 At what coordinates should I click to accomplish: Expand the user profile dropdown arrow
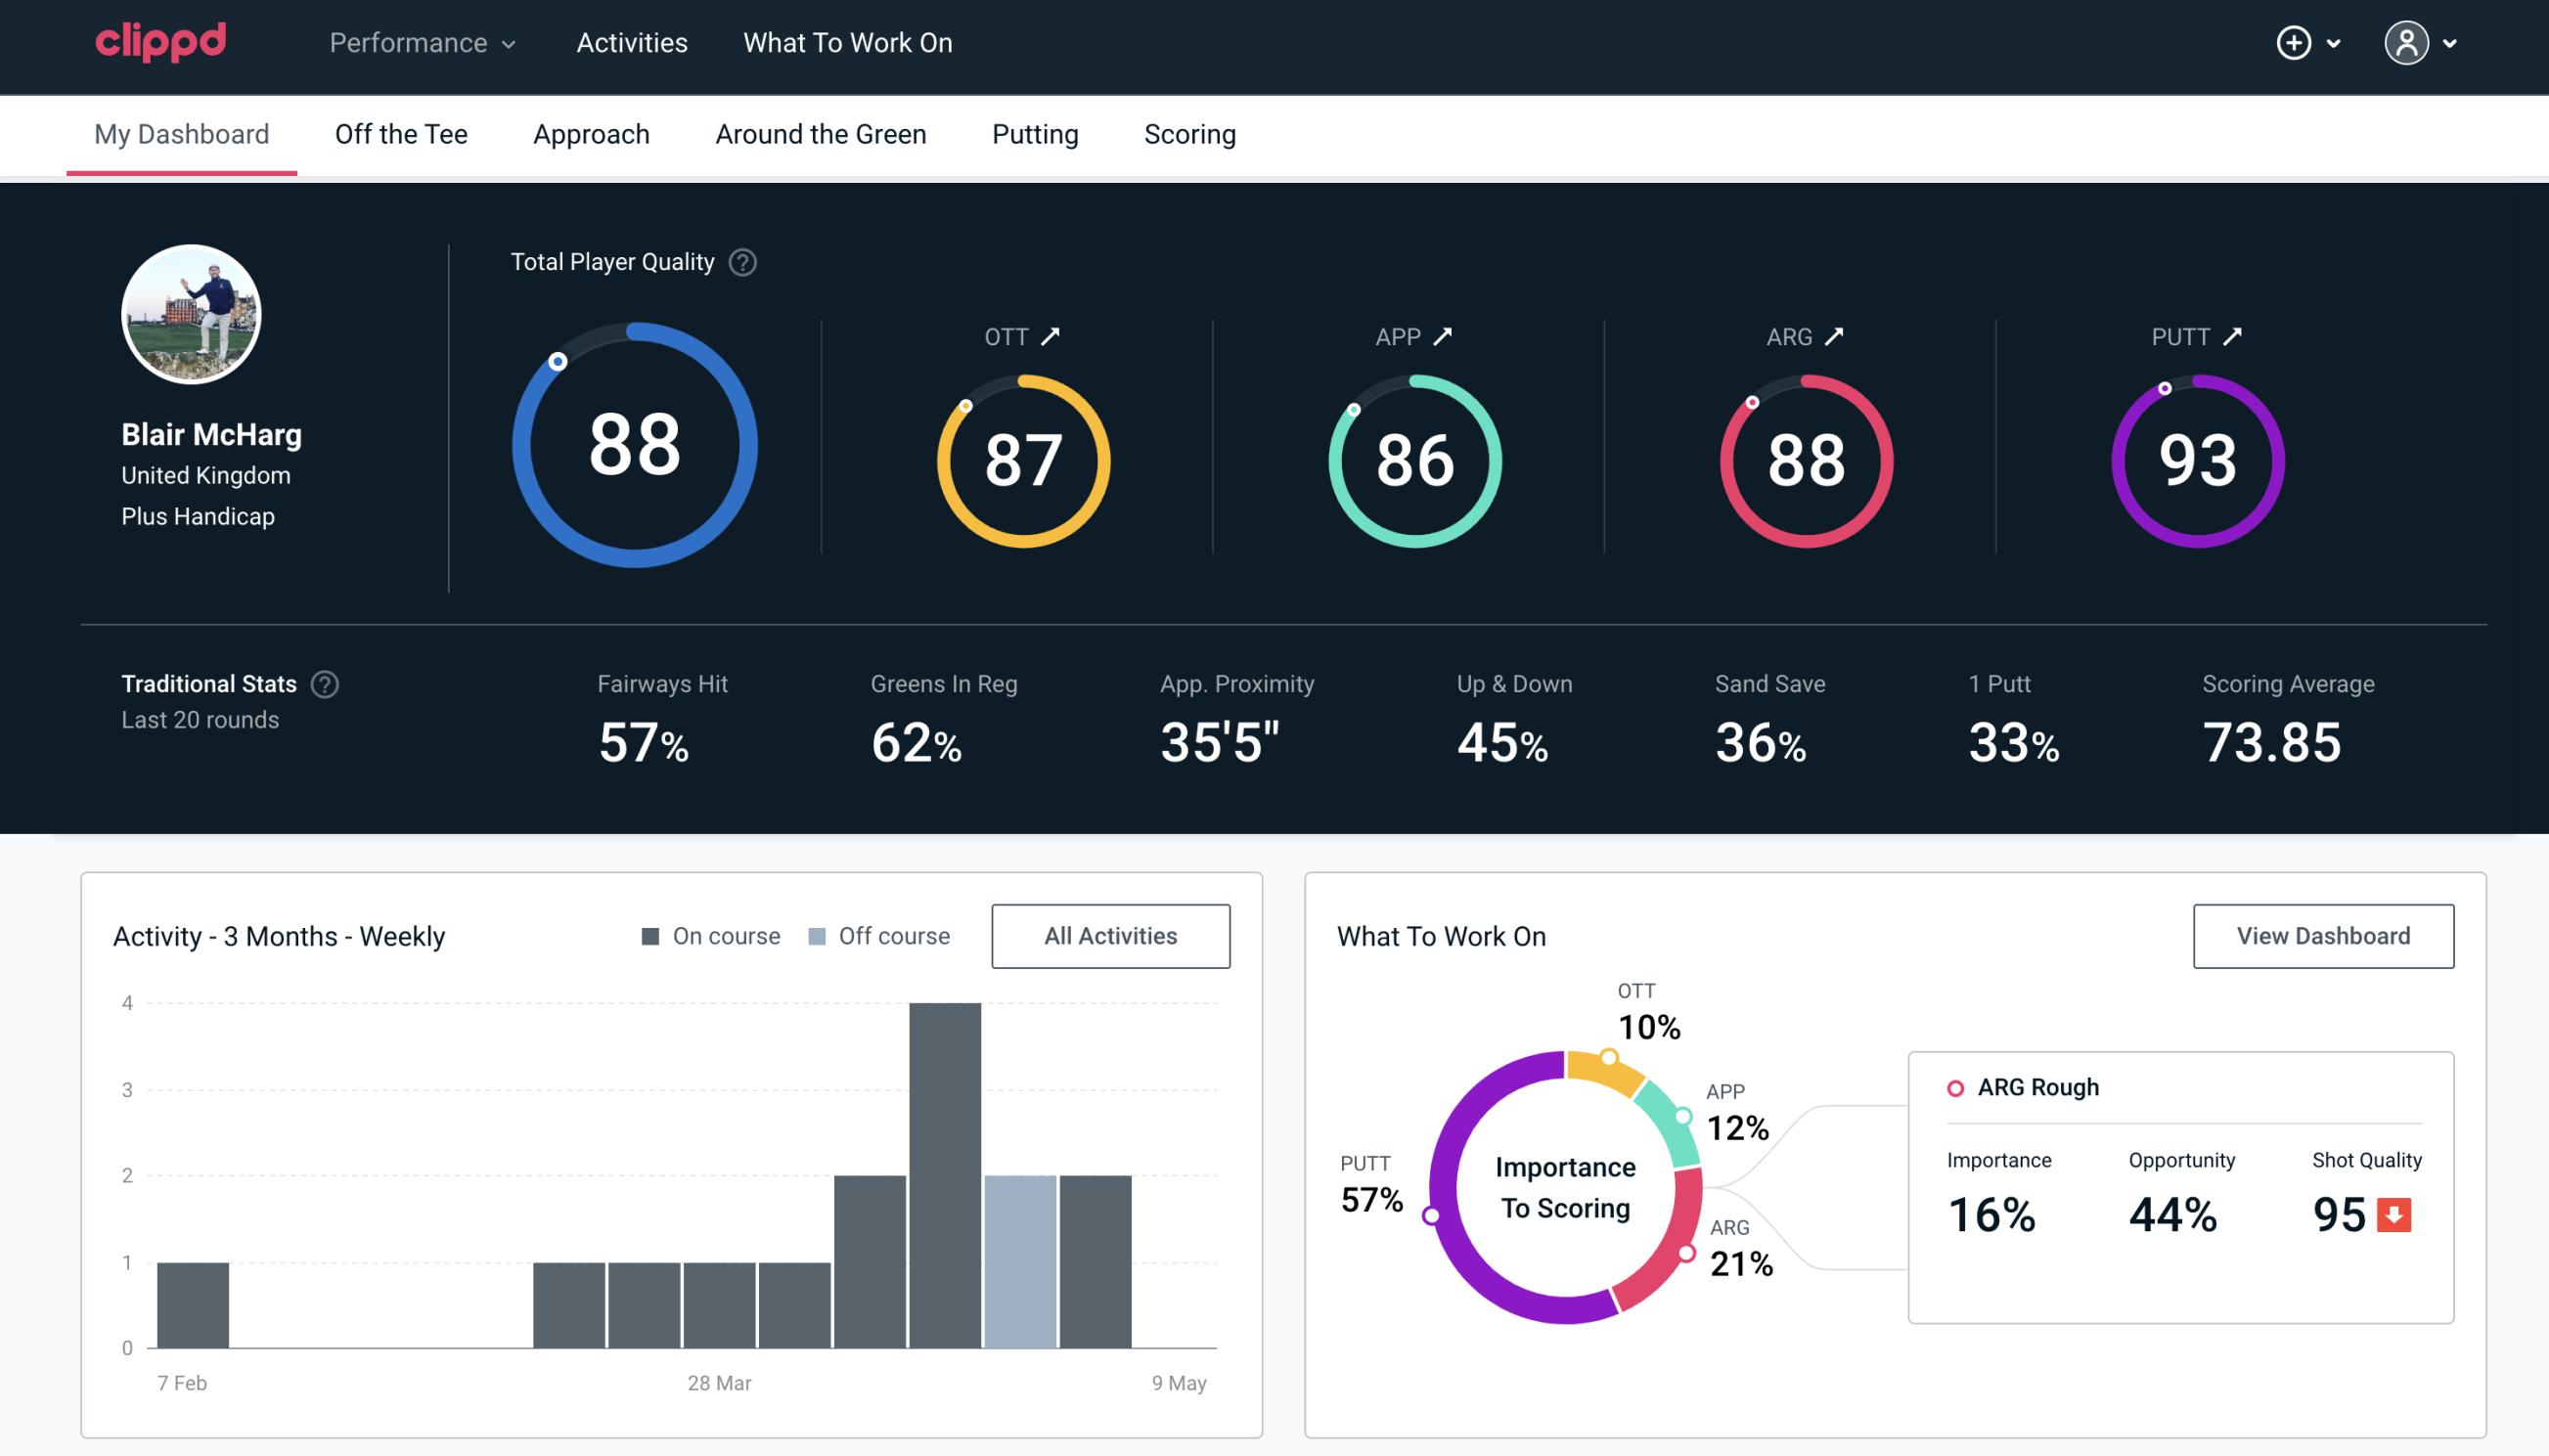[2451, 40]
